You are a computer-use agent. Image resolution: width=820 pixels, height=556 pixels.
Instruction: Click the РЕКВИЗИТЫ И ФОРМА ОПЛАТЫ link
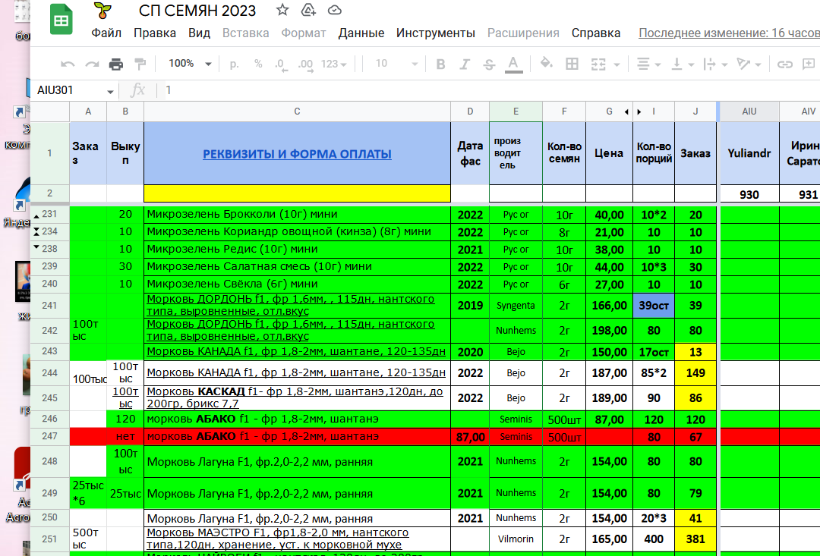click(297, 154)
